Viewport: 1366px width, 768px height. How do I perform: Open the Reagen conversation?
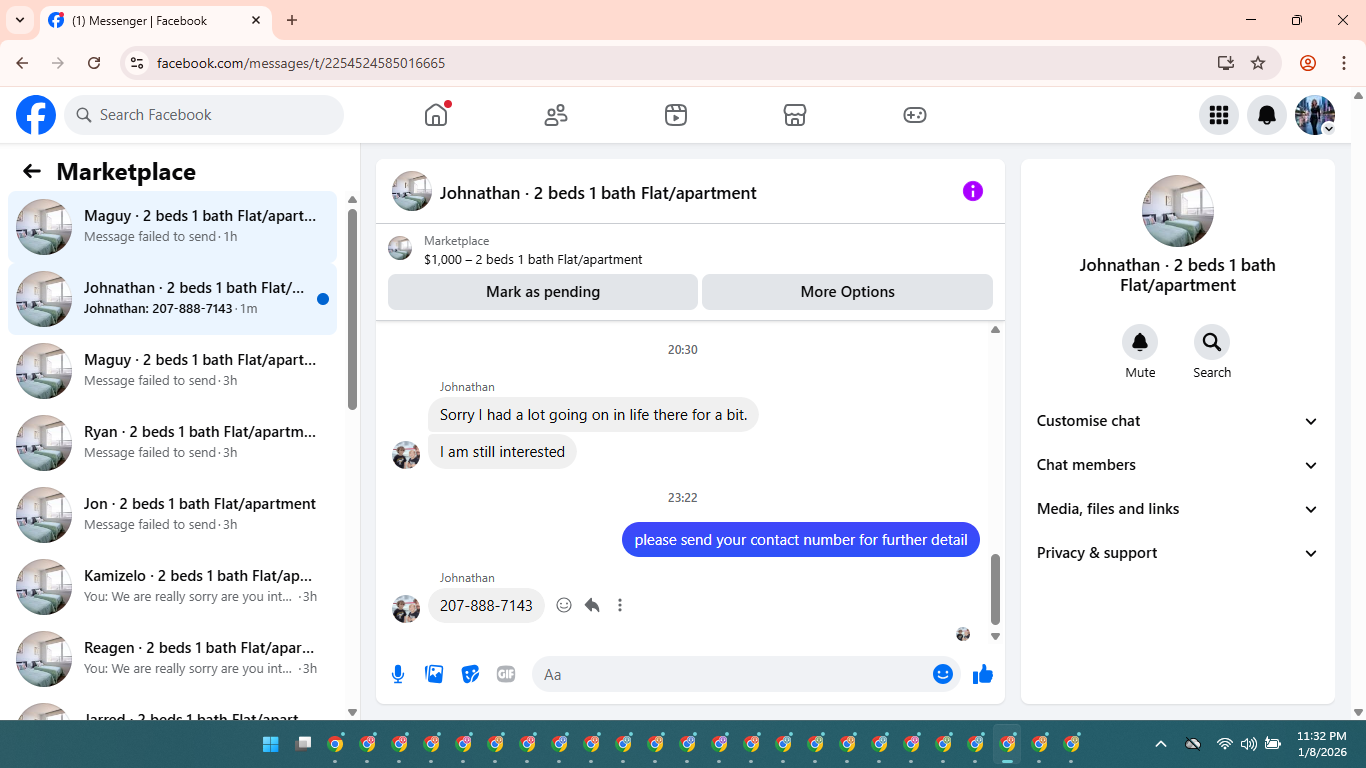[172, 659]
